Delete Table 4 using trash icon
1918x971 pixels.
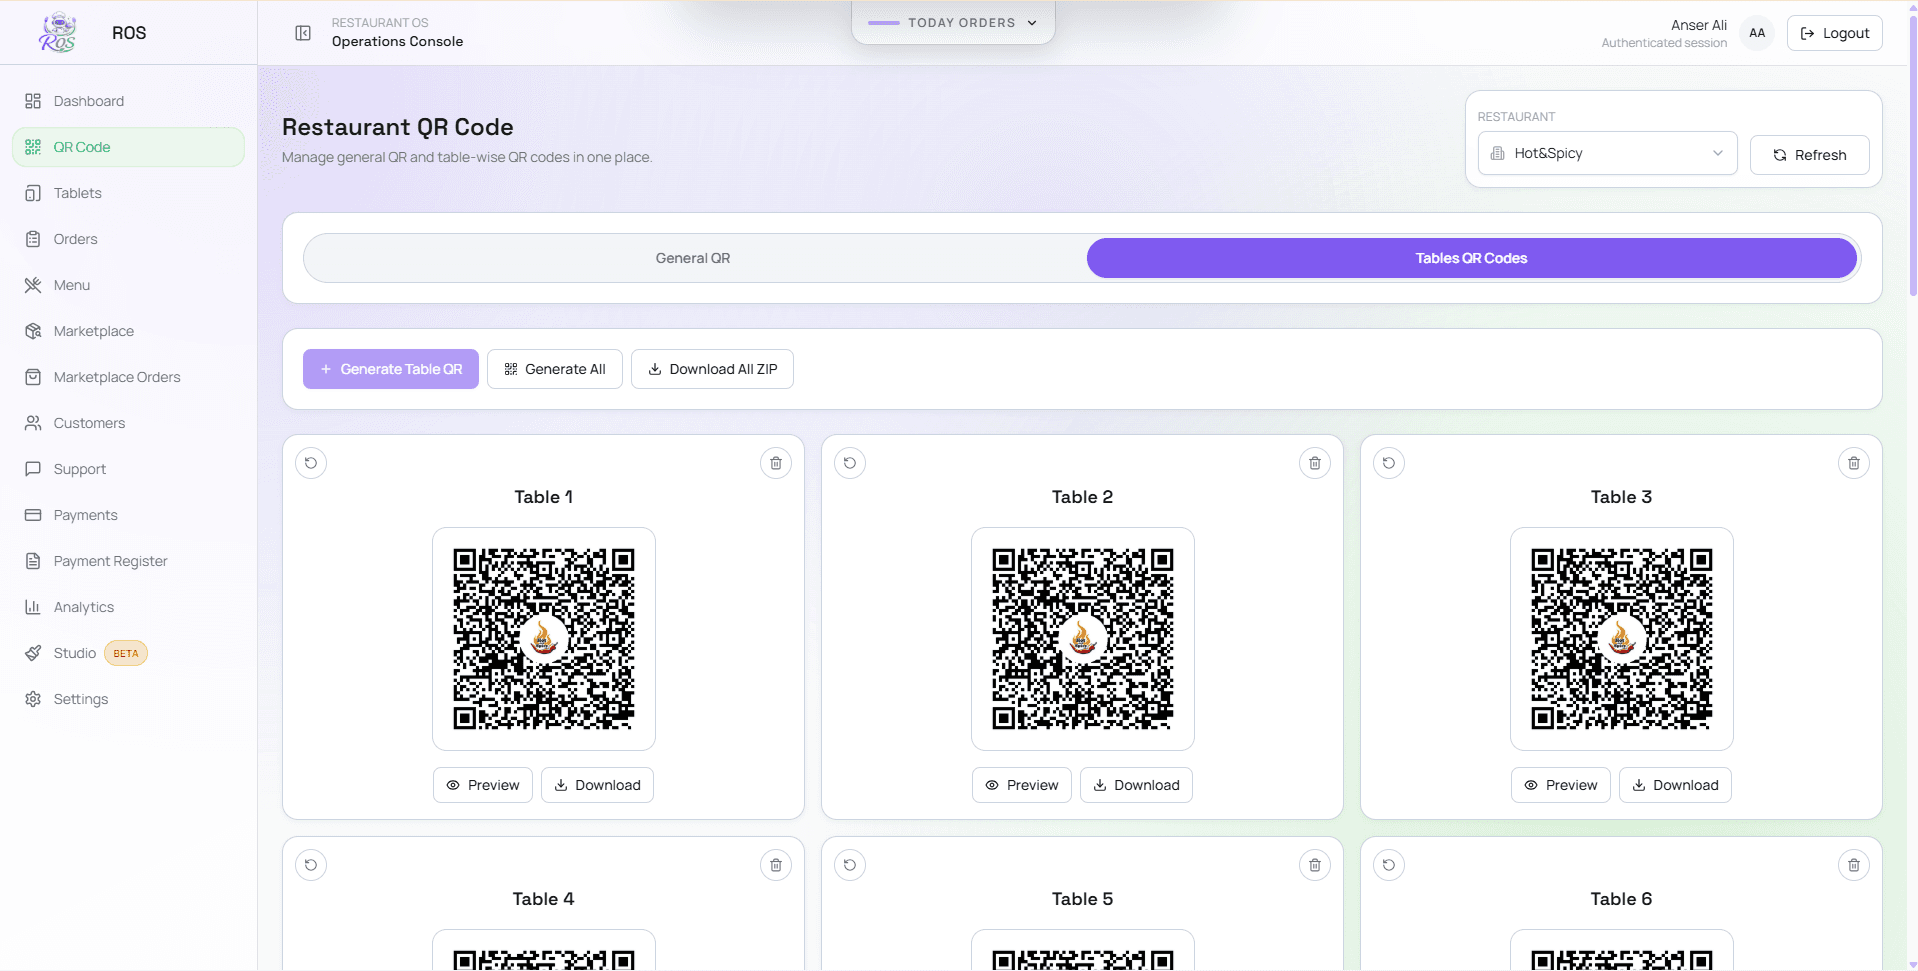pos(776,865)
